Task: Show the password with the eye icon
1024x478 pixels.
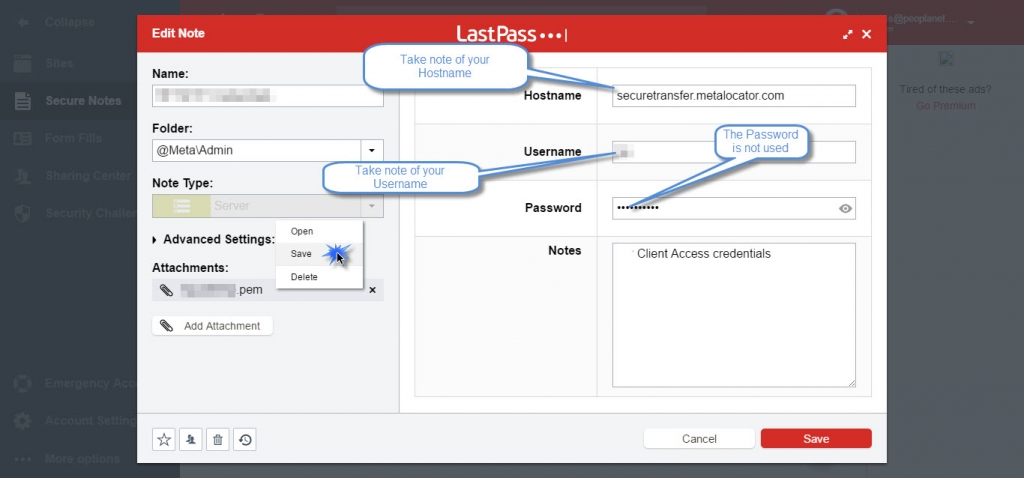Action: 845,208
